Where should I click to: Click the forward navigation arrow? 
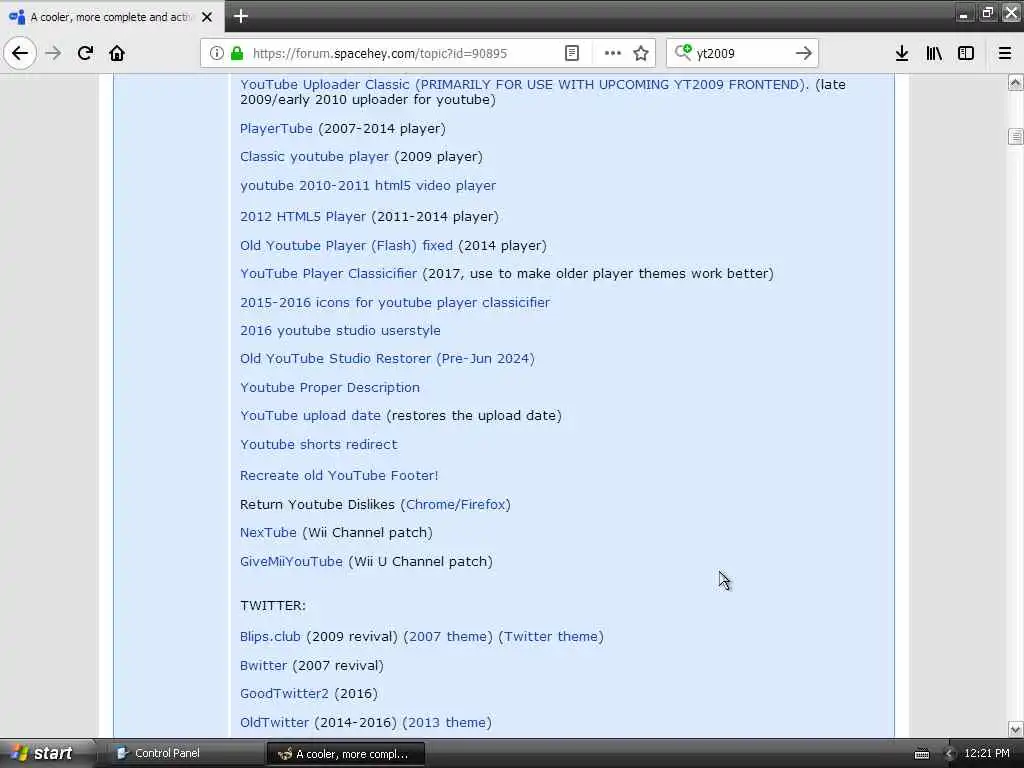(x=54, y=53)
